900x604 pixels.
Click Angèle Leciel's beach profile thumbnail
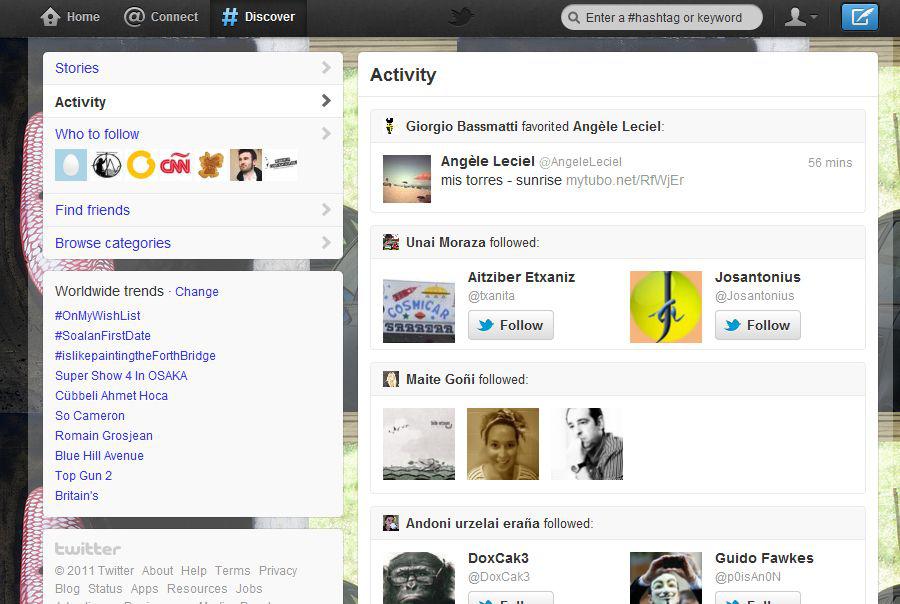pyautogui.click(x=407, y=179)
